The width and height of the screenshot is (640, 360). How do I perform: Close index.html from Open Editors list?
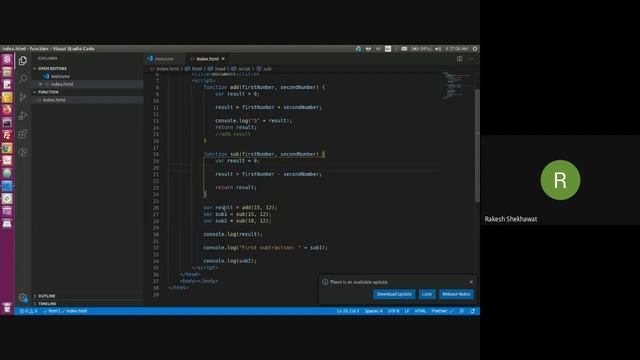40,84
